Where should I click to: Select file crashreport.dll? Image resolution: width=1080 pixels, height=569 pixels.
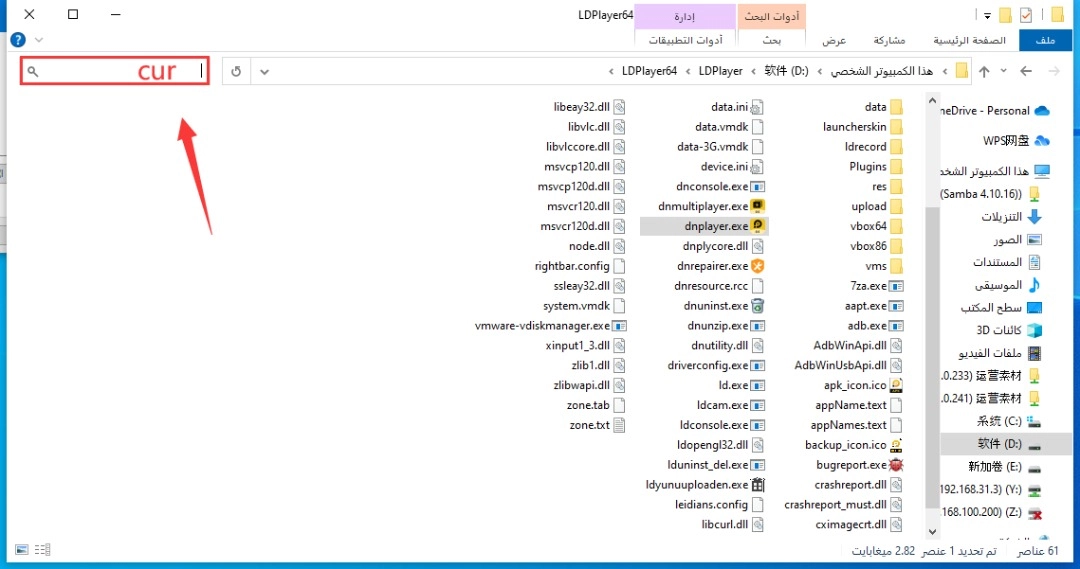click(x=858, y=485)
